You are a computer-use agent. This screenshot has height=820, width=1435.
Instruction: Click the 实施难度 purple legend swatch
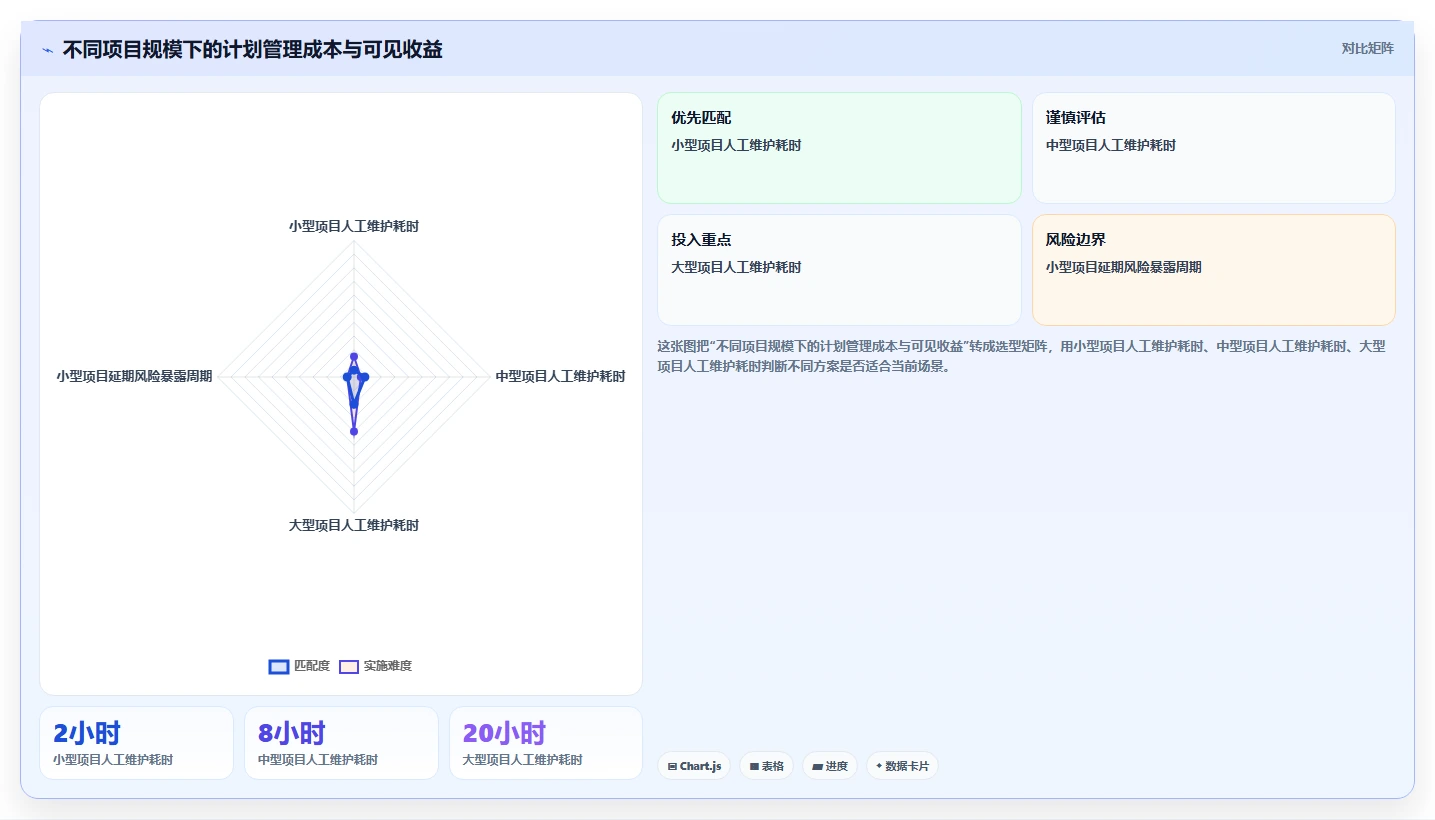[349, 667]
